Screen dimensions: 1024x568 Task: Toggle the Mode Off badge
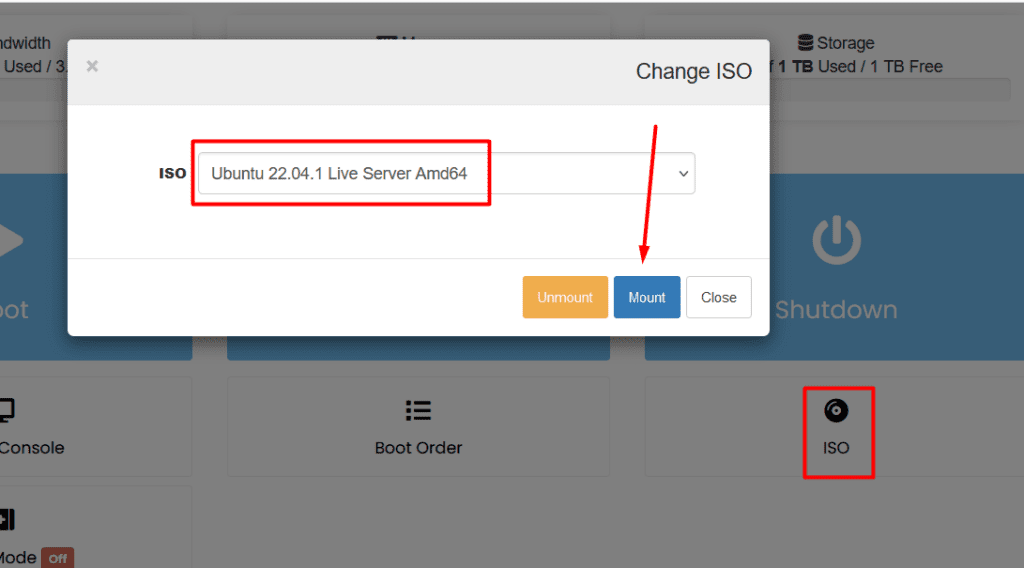click(x=57, y=558)
